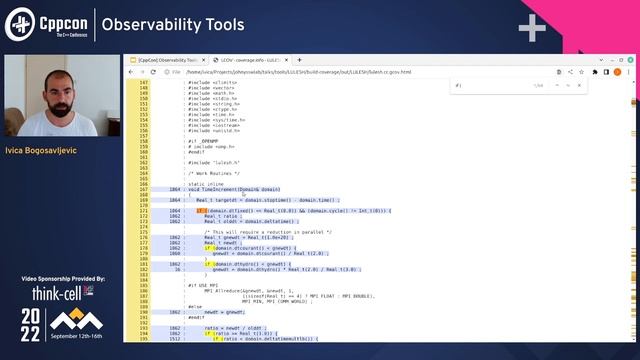Image resolution: width=640 pixels, height=360 pixels.
Task: Click the hit count 16 on line 182
Action: coord(178,269)
